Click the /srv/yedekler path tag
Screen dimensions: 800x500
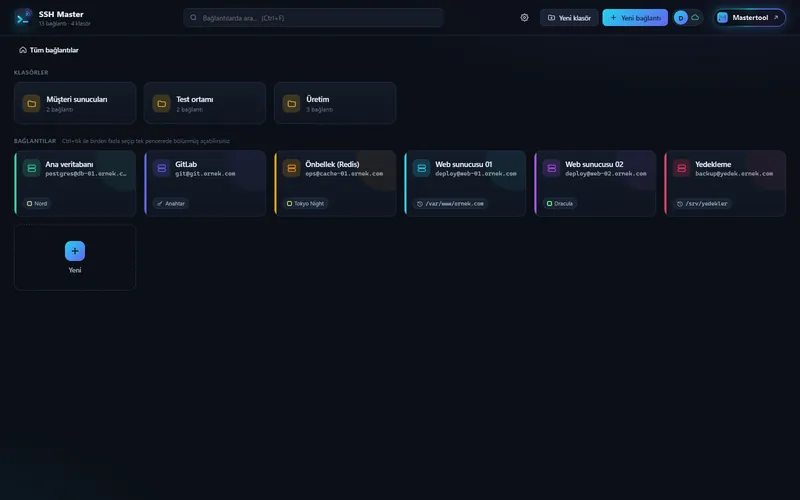point(702,204)
